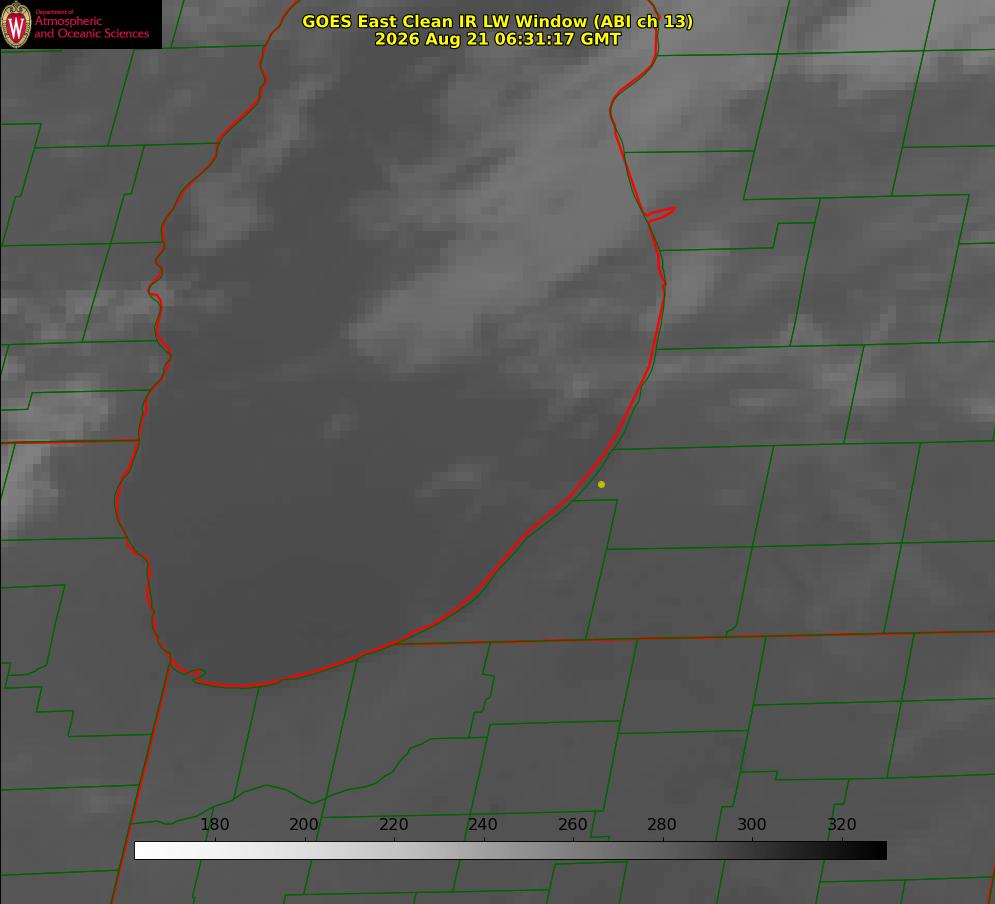995x904 pixels.
Task: Click the black end of the colorbar
Action: 874,851
